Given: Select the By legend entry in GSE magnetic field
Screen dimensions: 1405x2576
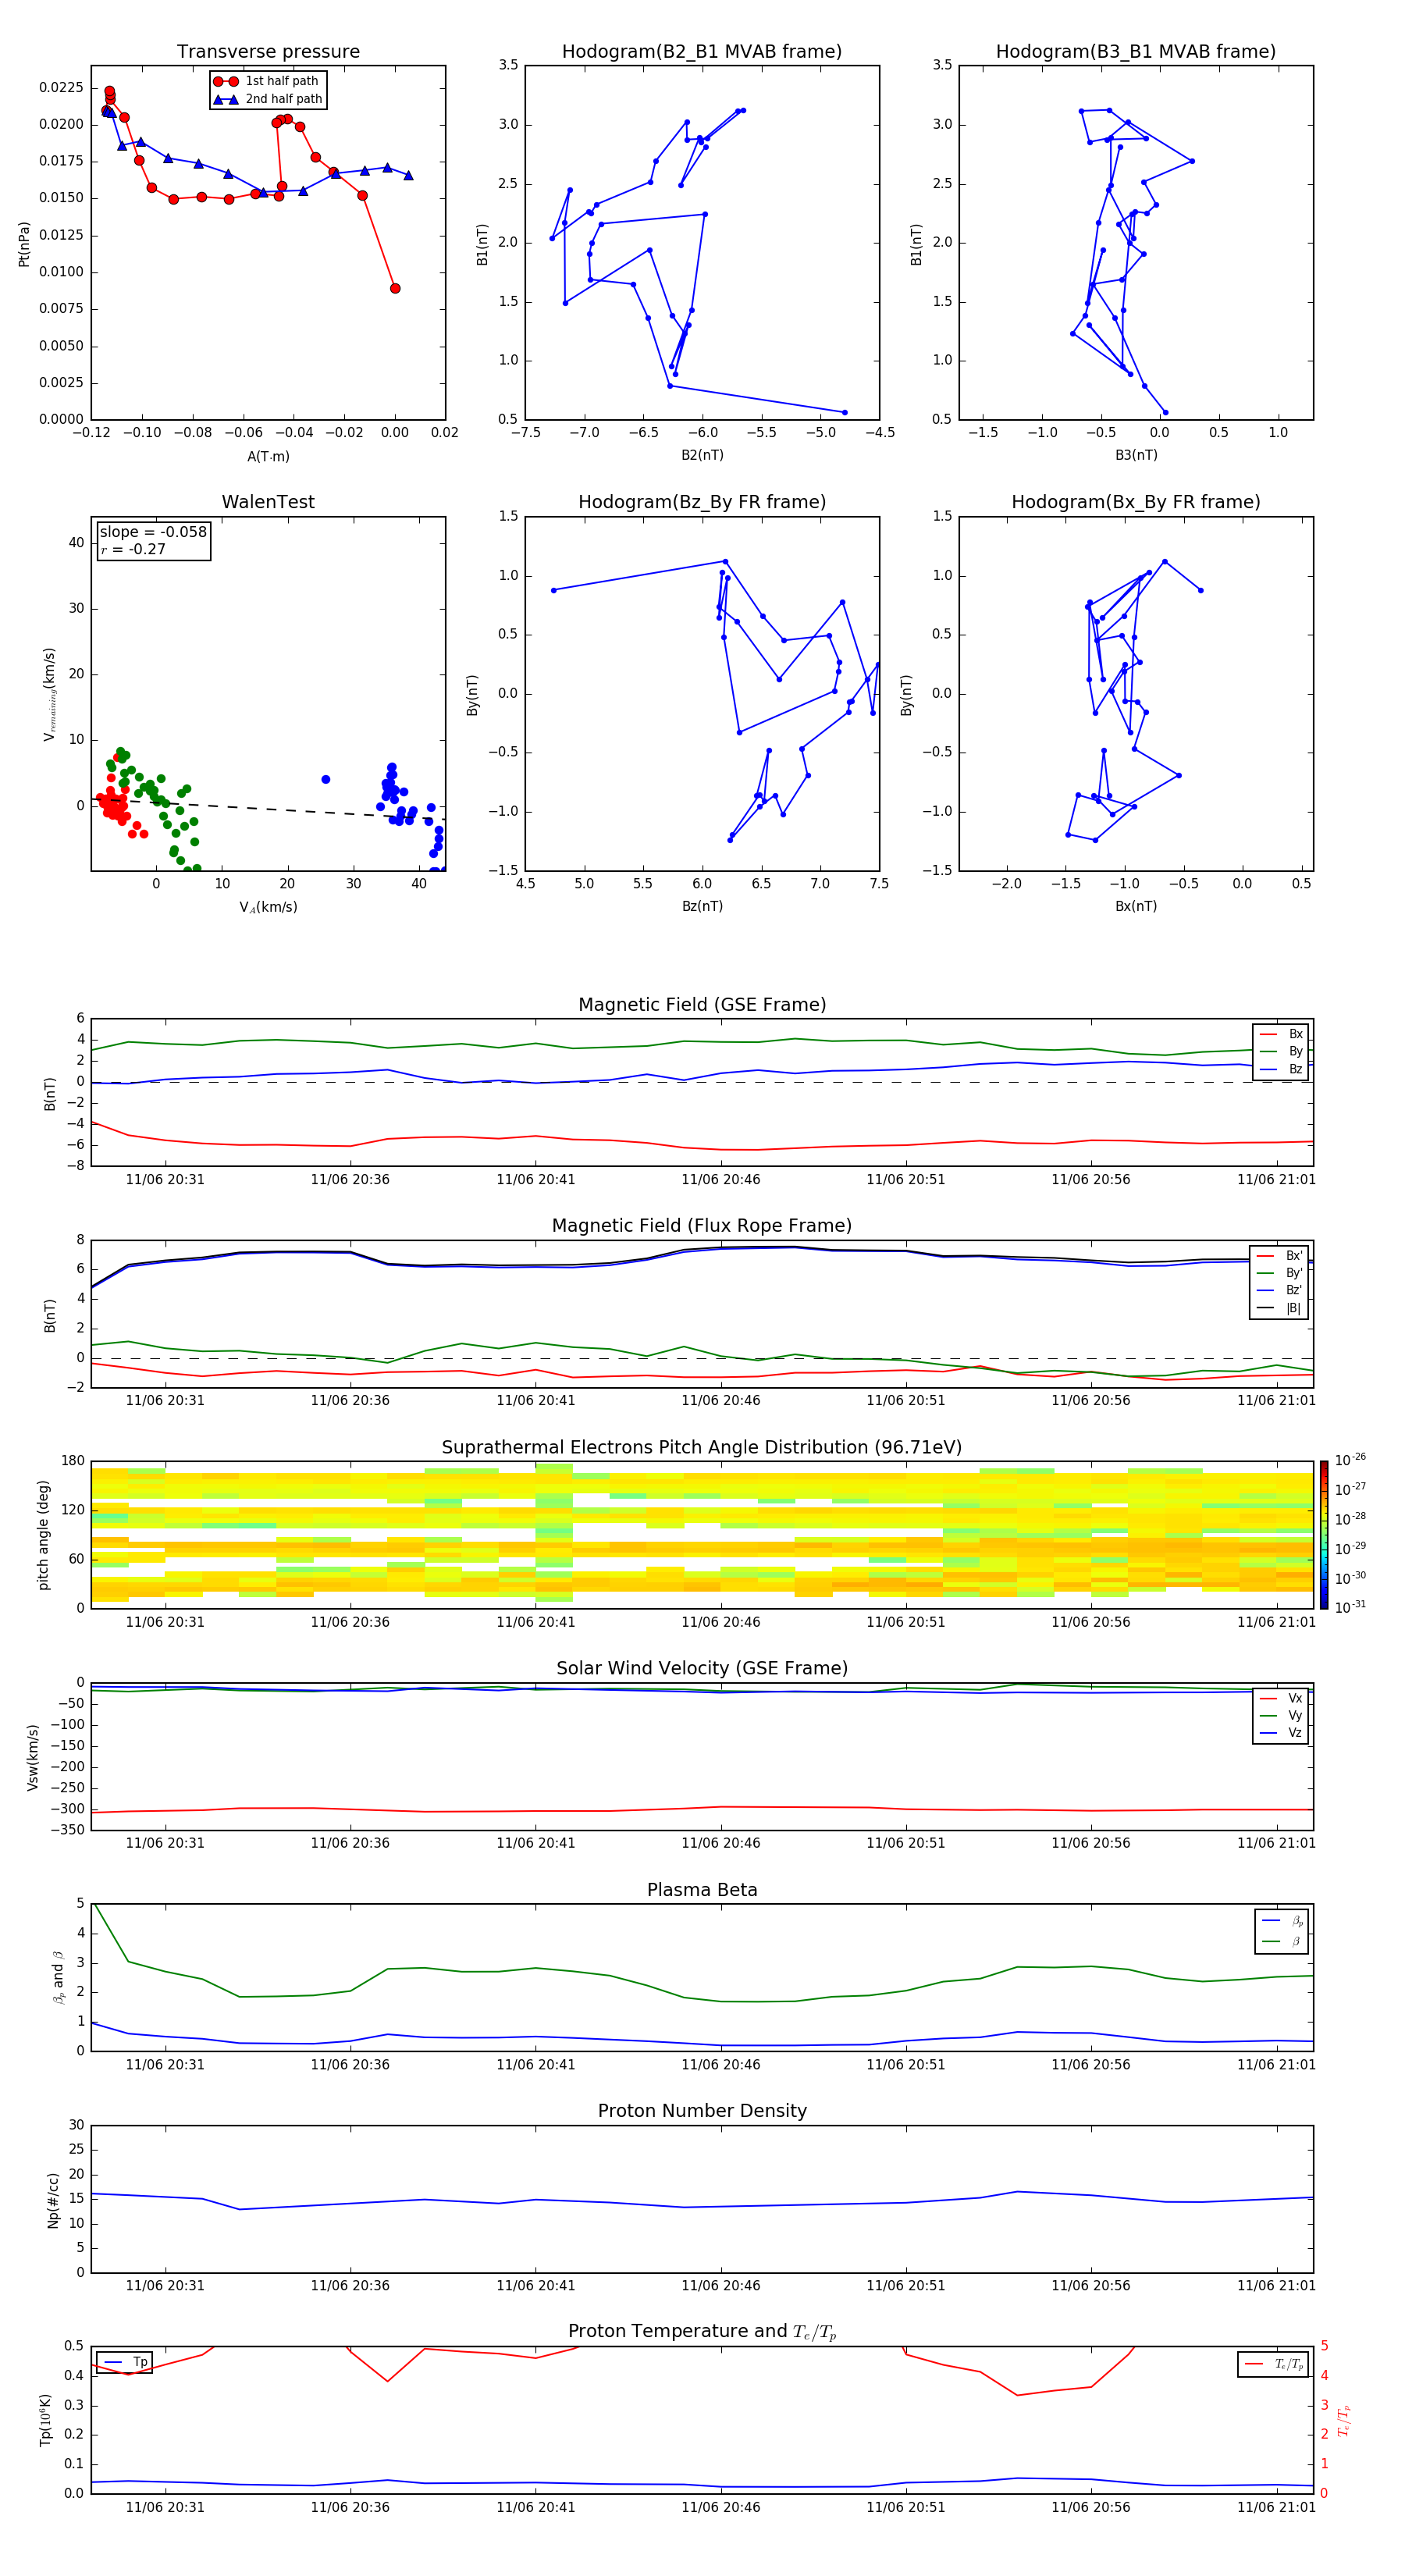Looking at the screenshot, I should (1281, 1051).
